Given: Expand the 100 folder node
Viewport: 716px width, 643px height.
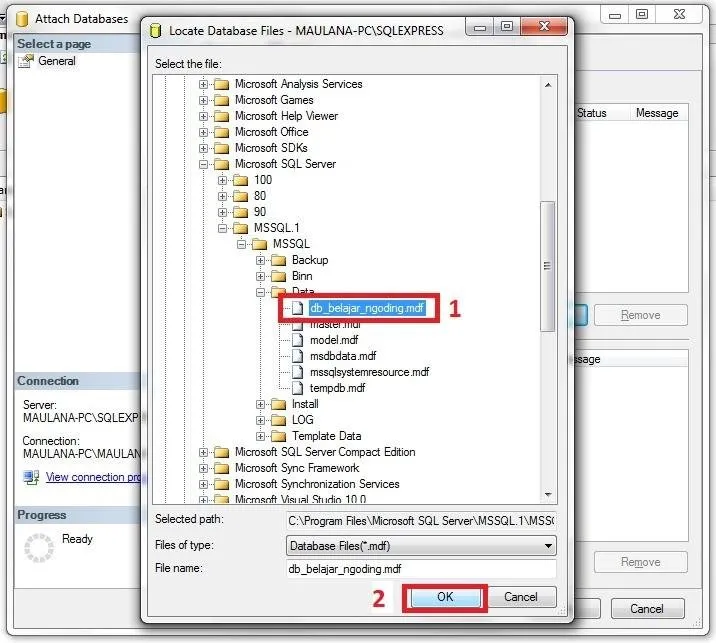Looking at the screenshot, I should coord(222,180).
